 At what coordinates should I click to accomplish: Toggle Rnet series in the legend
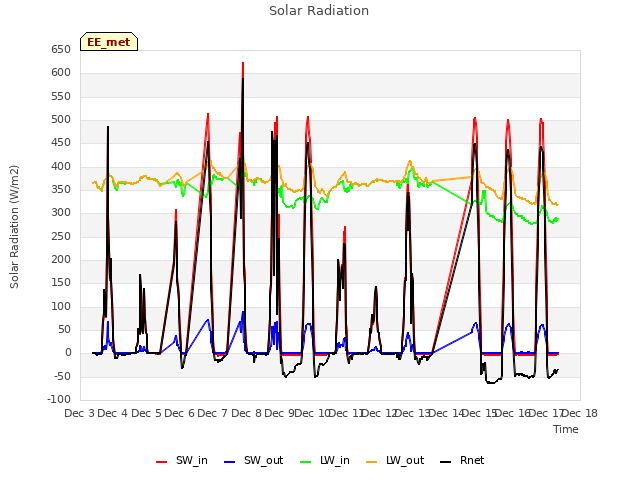[x=462, y=460]
